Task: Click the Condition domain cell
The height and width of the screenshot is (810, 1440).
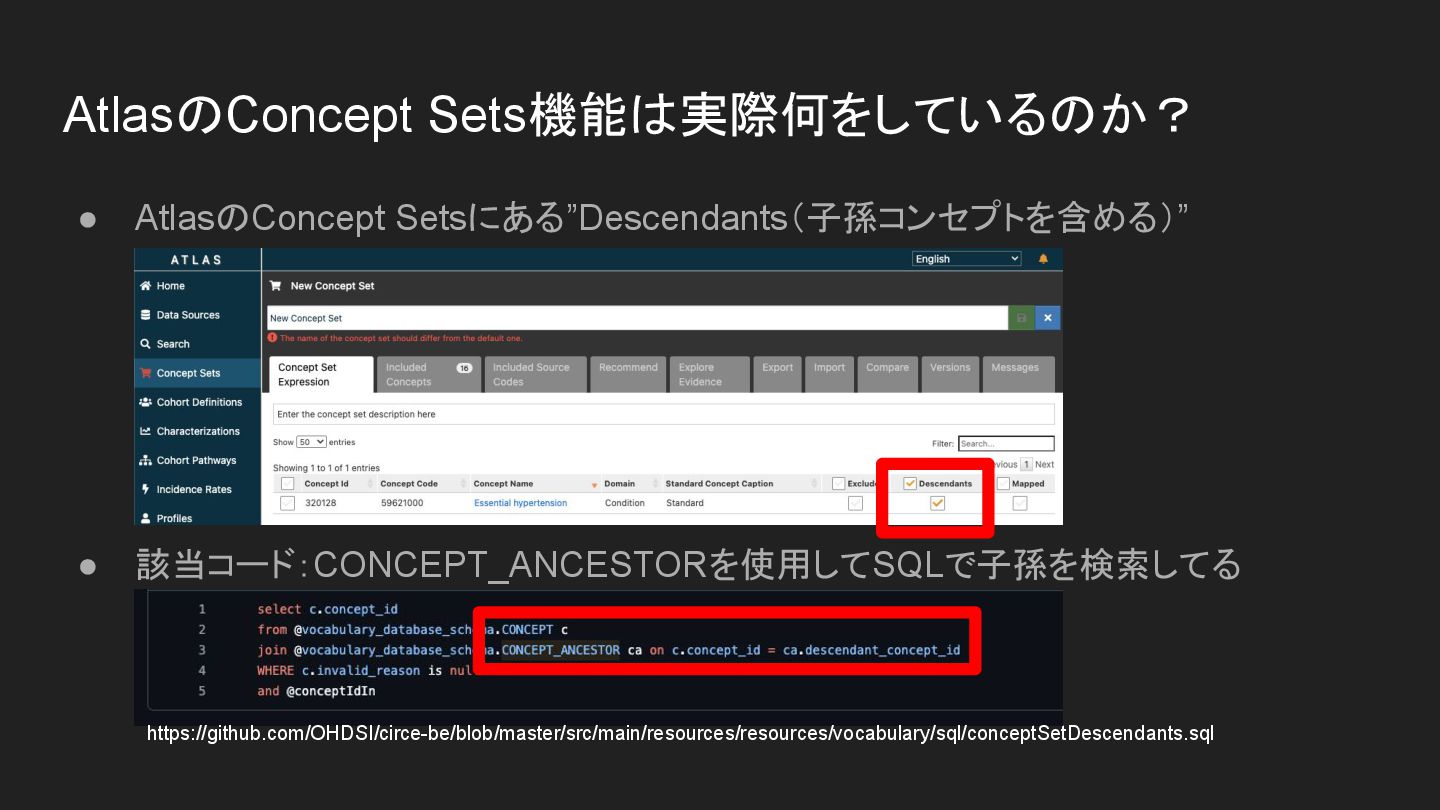Action: (x=624, y=503)
